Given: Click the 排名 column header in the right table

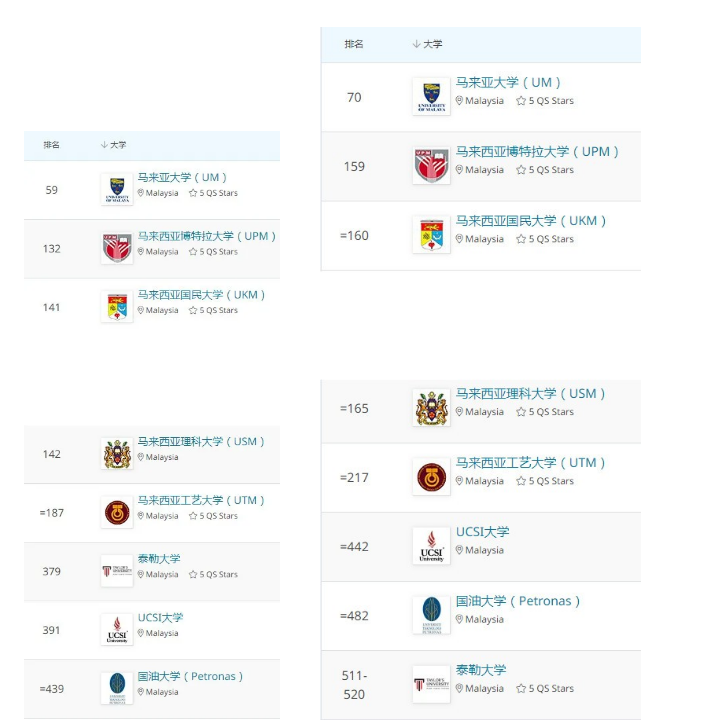Looking at the screenshot, I should click(354, 44).
